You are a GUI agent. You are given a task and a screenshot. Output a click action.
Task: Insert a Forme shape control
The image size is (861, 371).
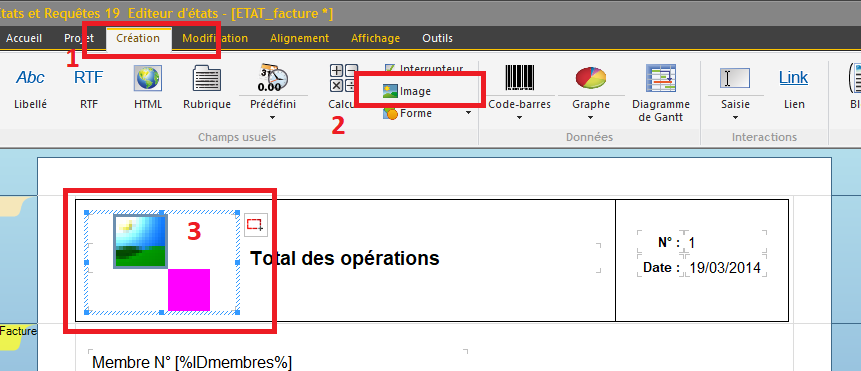[x=408, y=113]
